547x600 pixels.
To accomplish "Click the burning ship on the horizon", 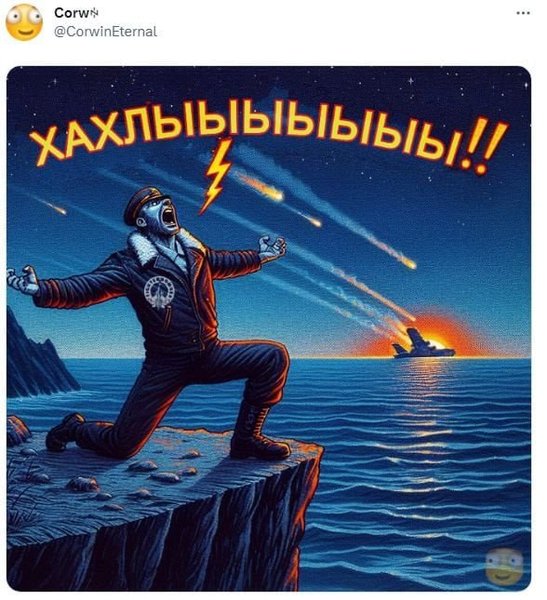I will click(x=423, y=343).
